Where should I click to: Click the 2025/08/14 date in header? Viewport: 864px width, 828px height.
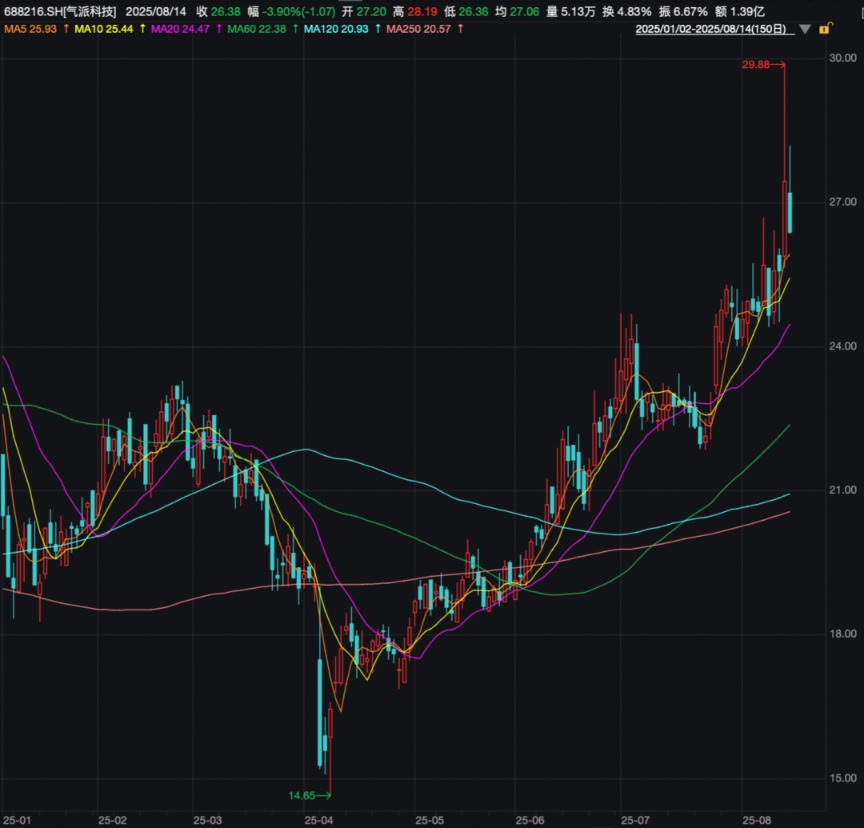[x=156, y=12]
